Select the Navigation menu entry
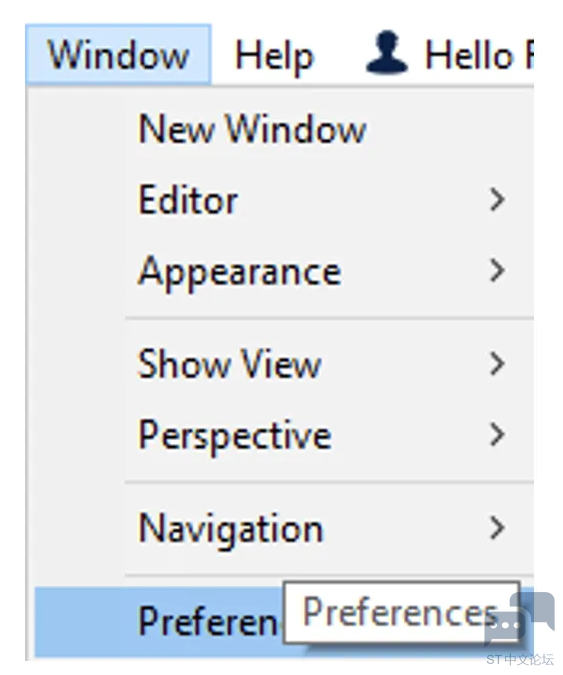This screenshot has height=675, width=563. [x=285, y=529]
